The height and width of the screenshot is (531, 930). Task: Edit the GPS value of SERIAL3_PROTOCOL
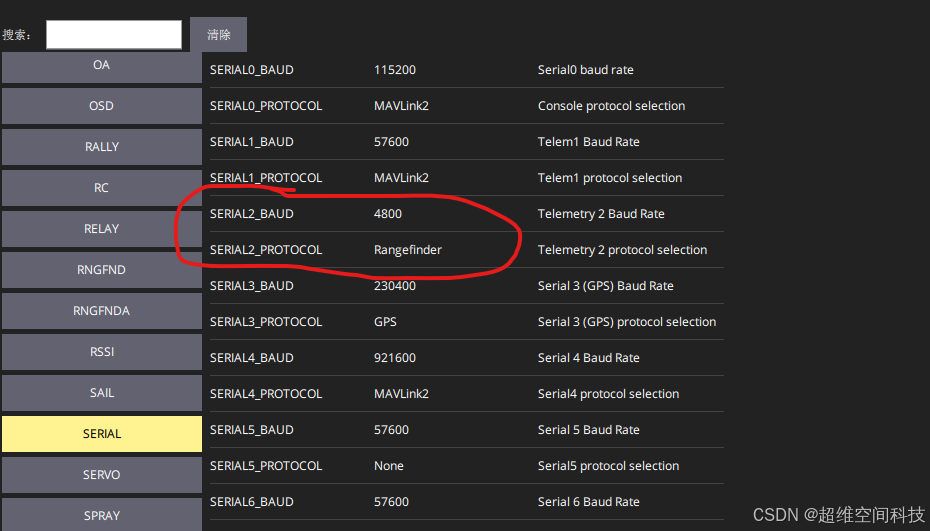[x=385, y=322]
